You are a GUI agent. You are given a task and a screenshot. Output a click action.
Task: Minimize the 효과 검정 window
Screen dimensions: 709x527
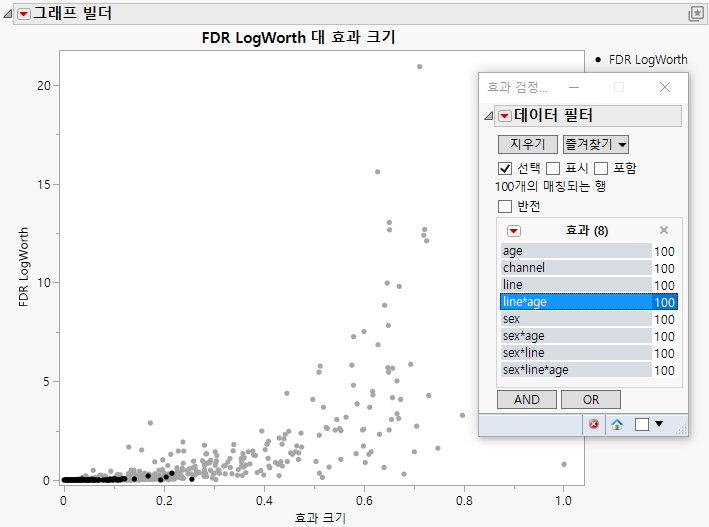click(574, 87)
